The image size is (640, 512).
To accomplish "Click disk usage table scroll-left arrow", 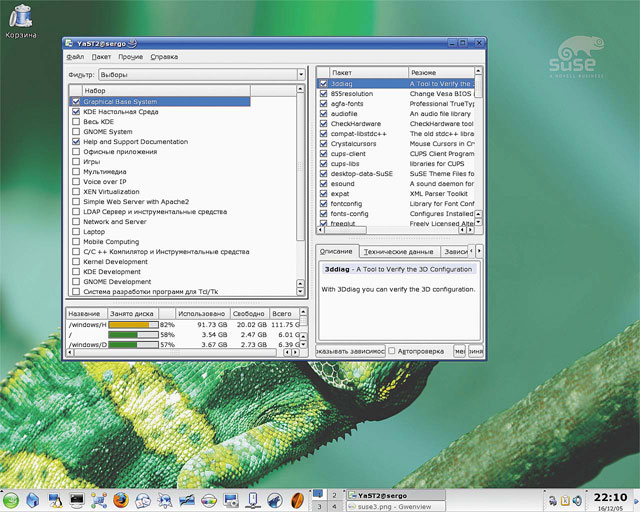I will click(70, 352).
